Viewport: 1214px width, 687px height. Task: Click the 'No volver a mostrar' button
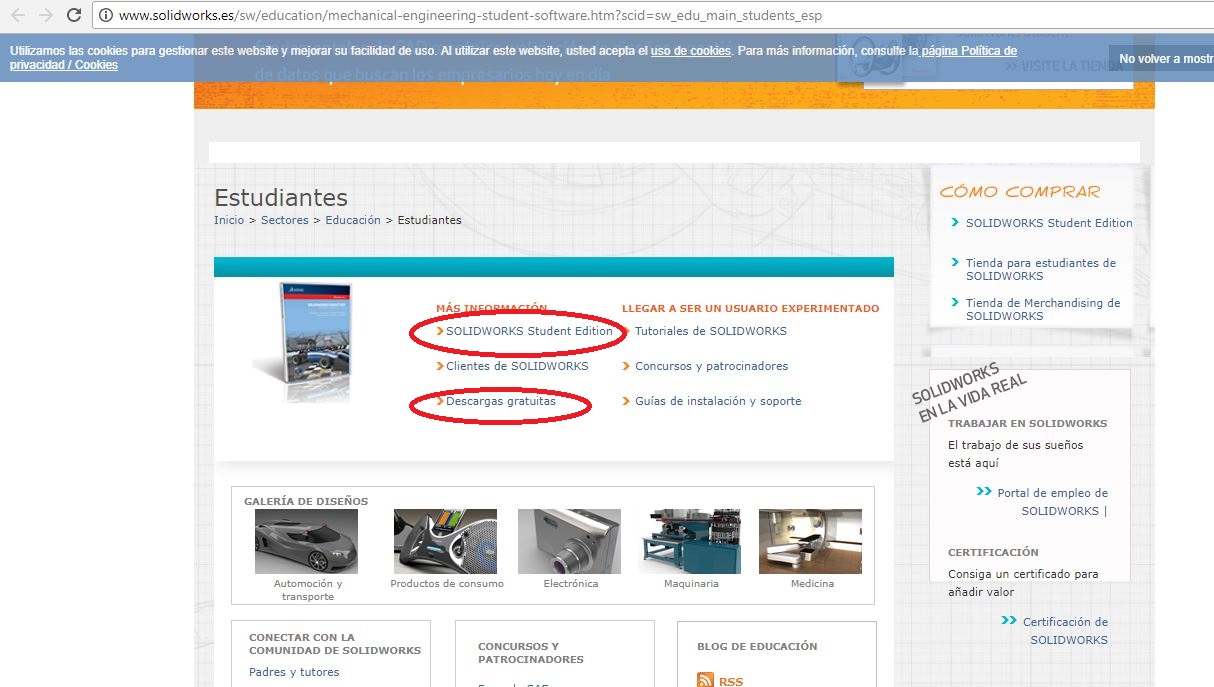(1164, 59)
